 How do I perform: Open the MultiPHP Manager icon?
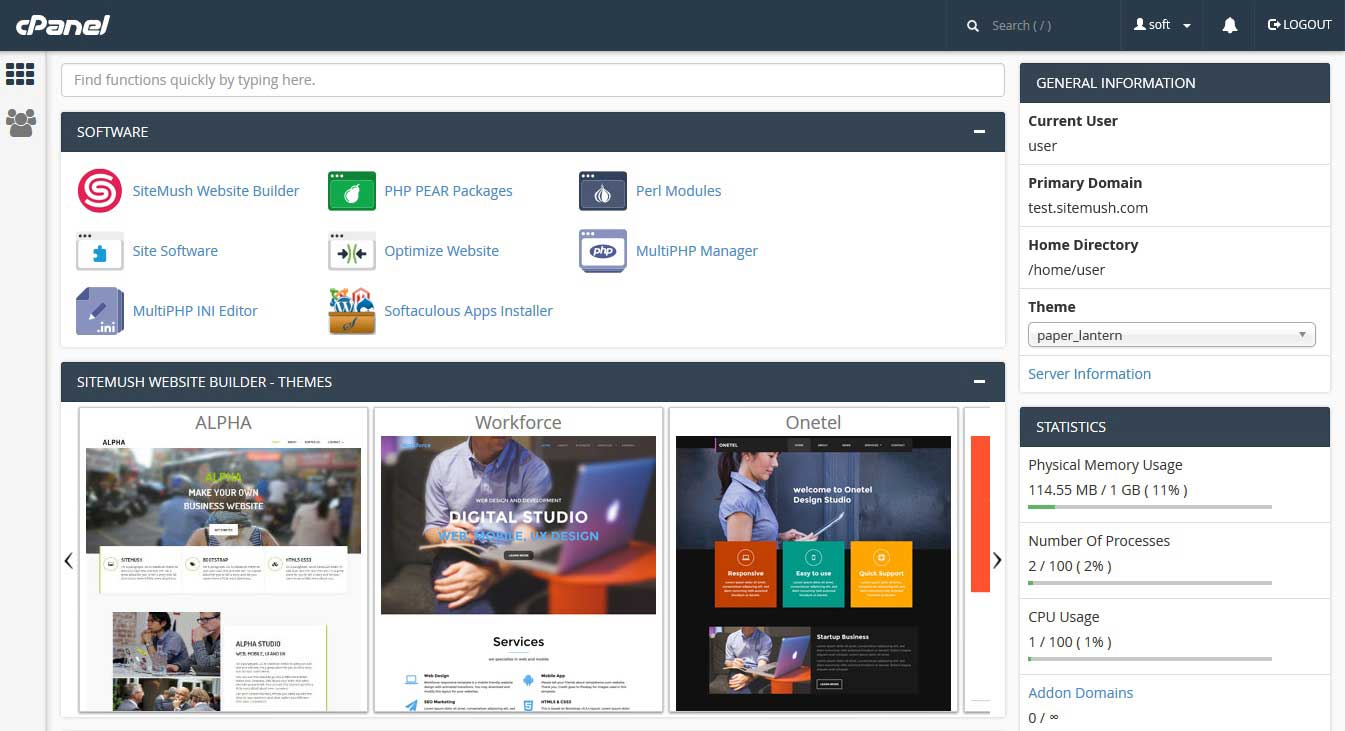tap(603, 251)
